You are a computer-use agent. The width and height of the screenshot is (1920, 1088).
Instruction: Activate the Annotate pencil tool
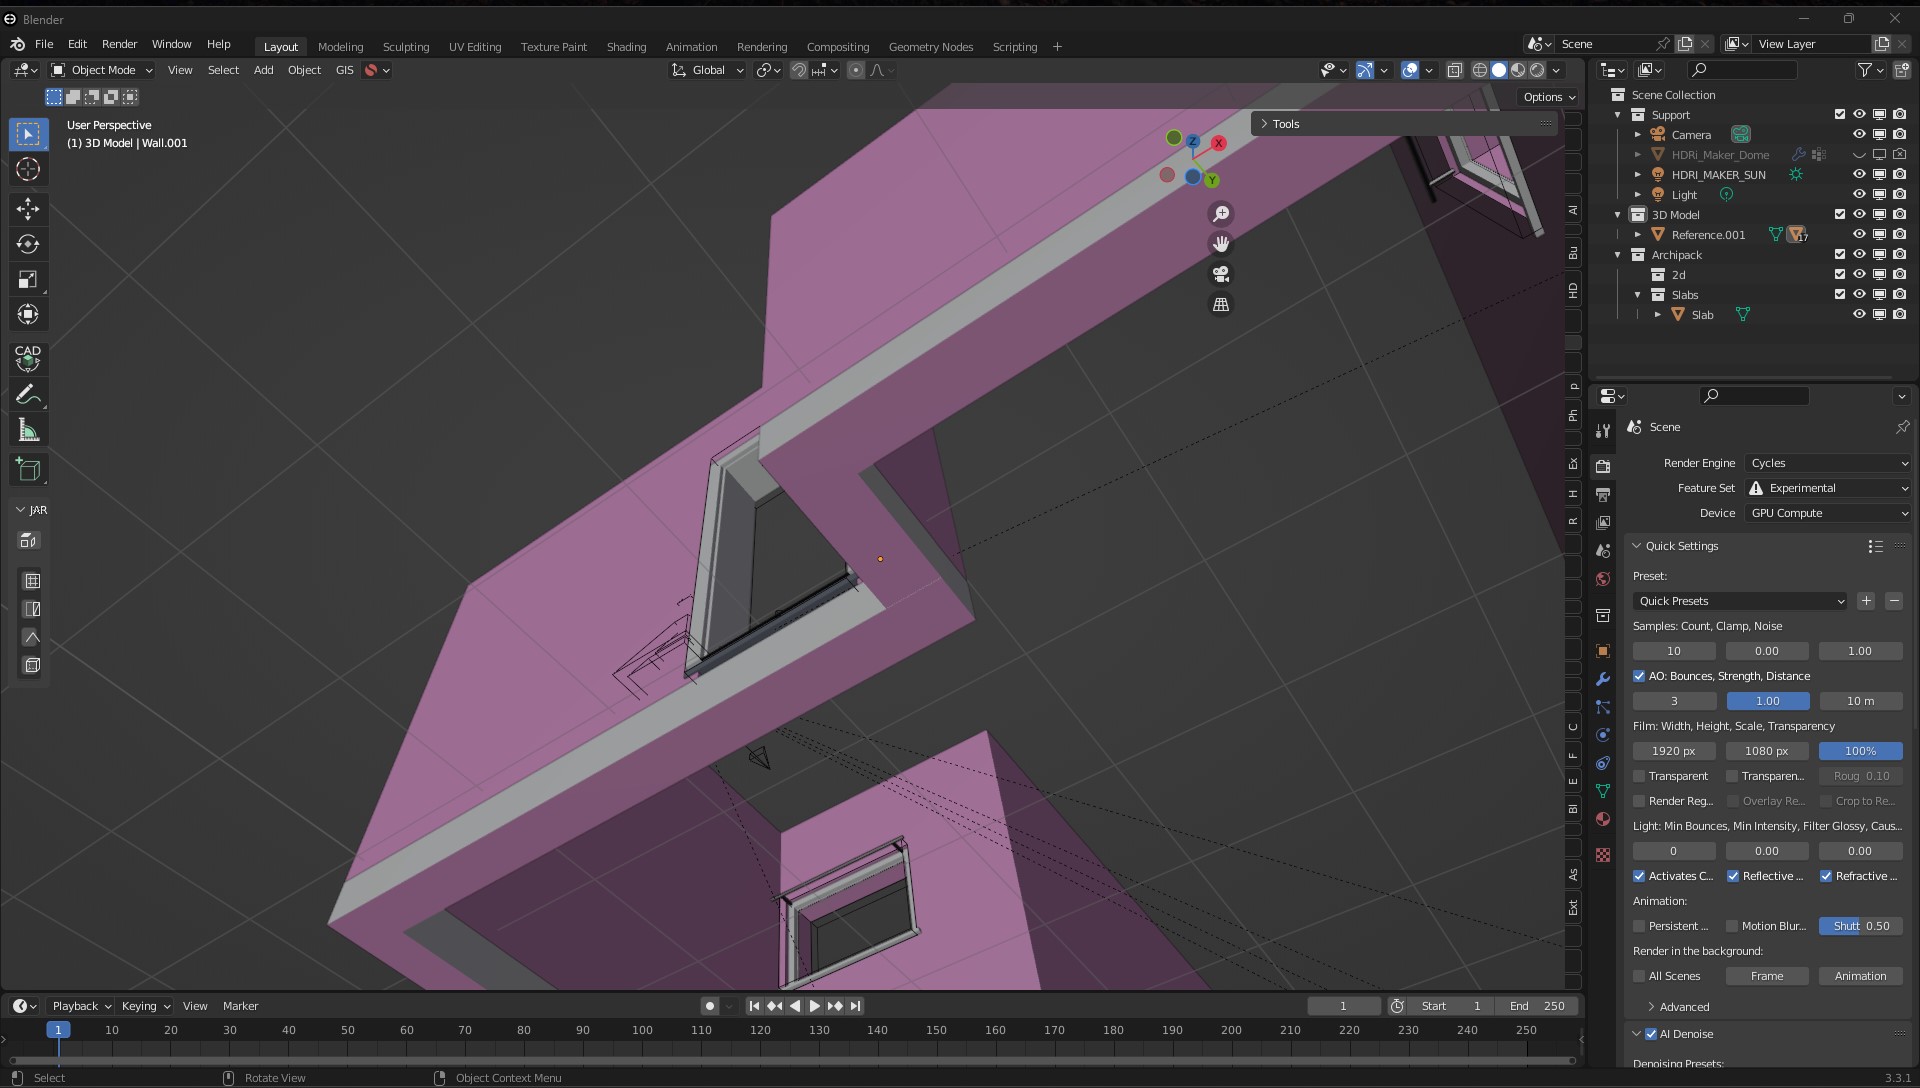(28, 395)
